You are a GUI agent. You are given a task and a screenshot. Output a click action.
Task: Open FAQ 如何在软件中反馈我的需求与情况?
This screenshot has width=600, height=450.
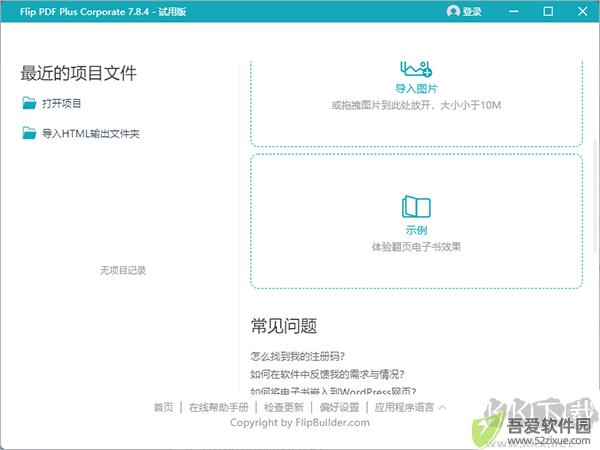[327, 374]
